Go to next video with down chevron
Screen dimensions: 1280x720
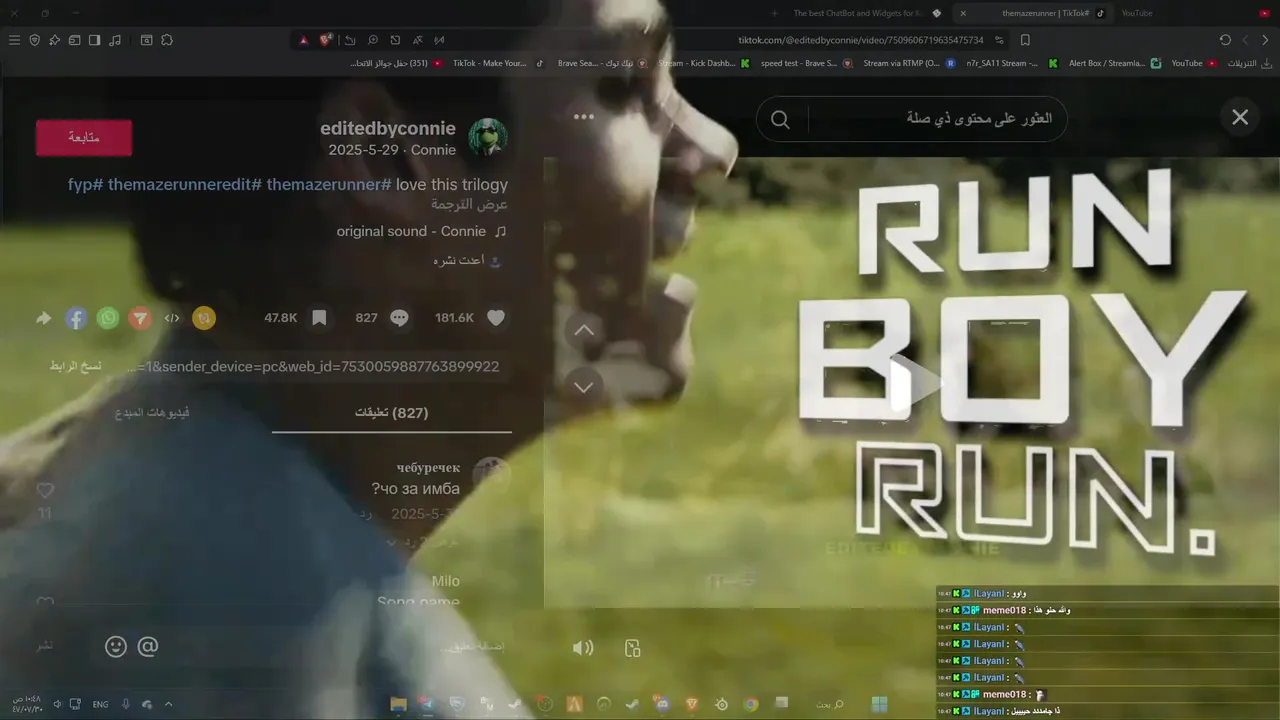[x=584, y=386]
